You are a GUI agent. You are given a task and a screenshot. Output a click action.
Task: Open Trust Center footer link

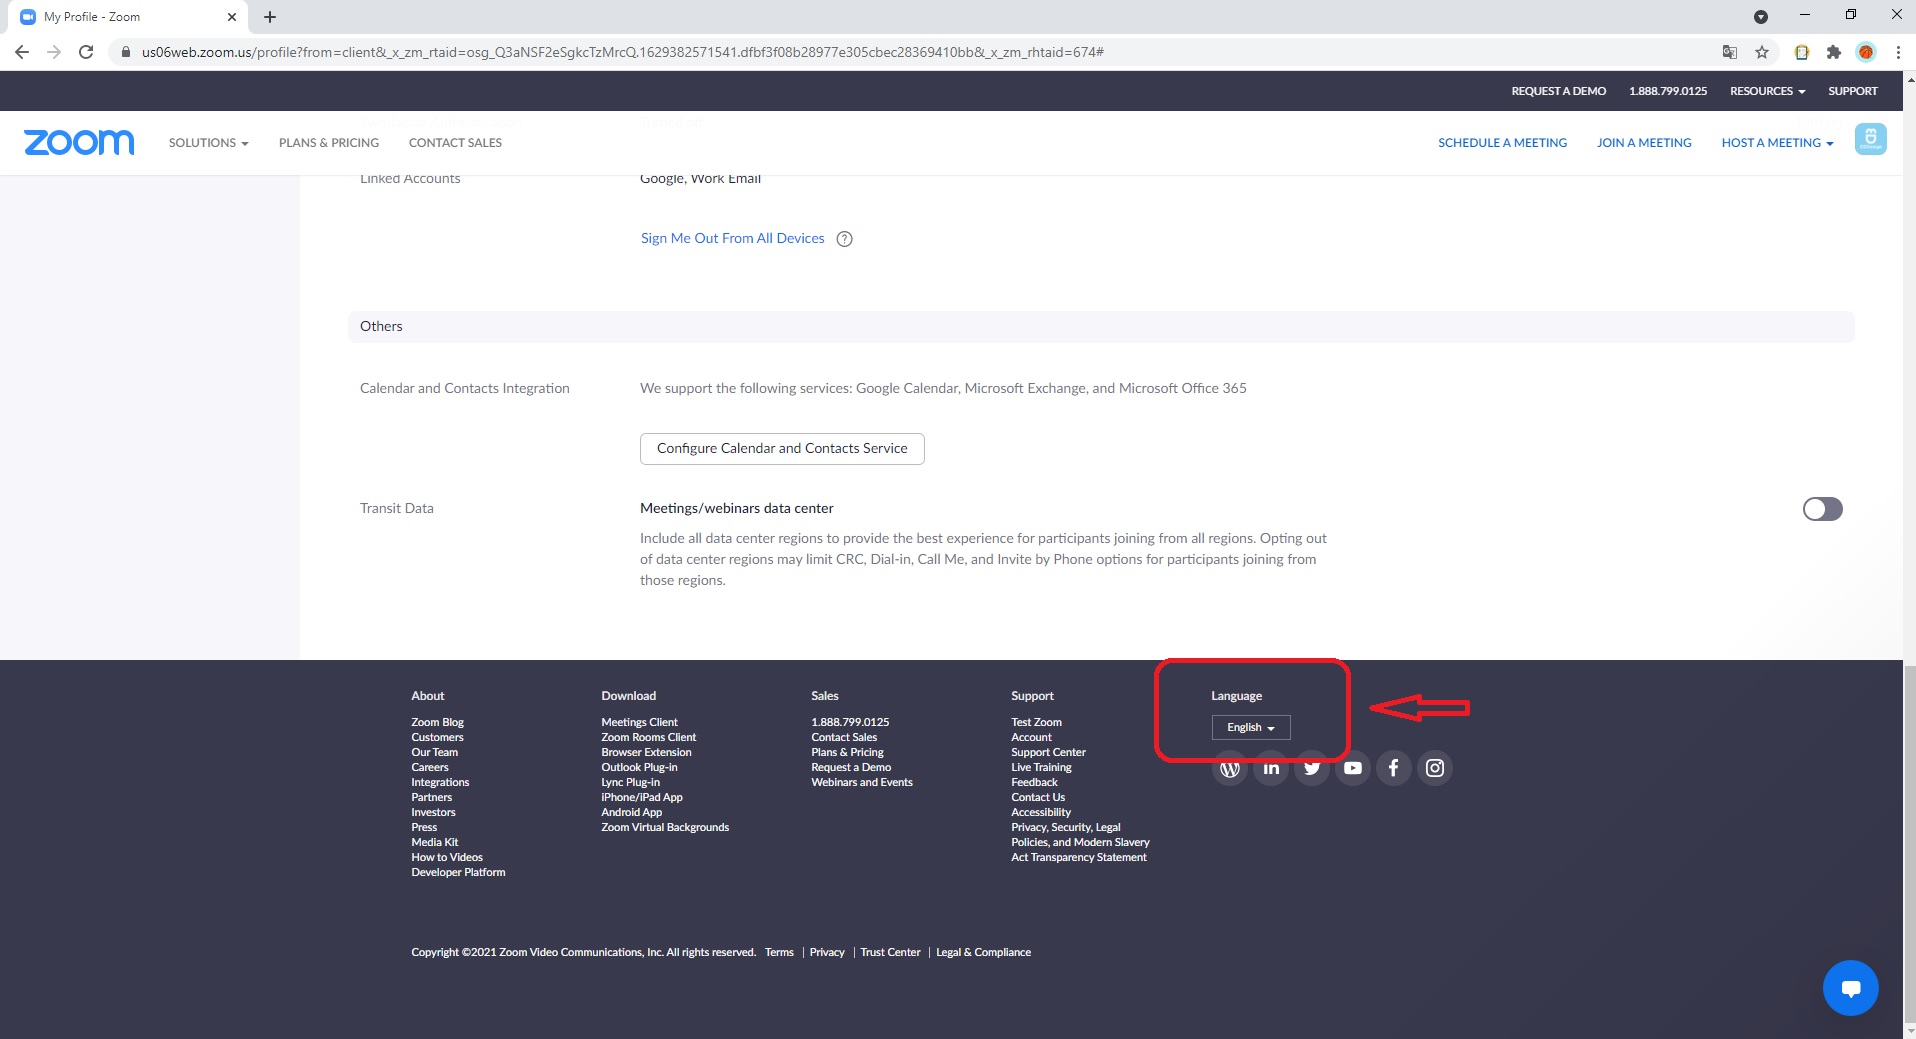coord(890,952)
